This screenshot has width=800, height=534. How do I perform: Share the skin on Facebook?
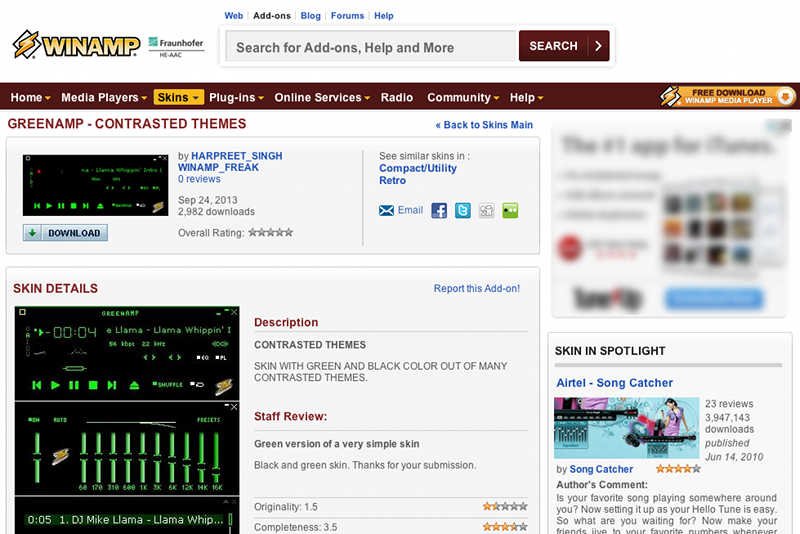point(439,211)
